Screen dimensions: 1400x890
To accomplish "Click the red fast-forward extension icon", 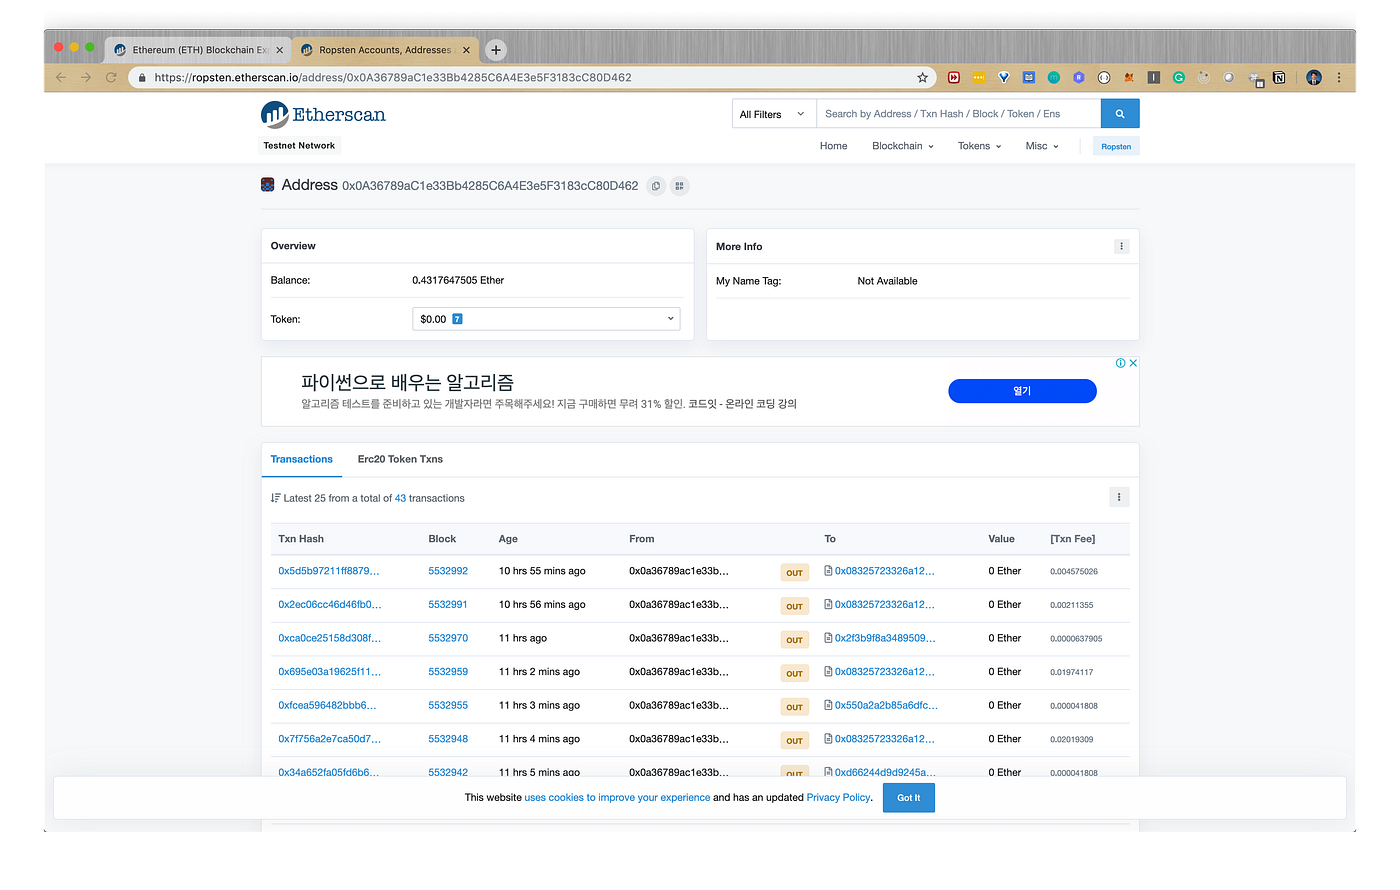I will click(954, 77).
